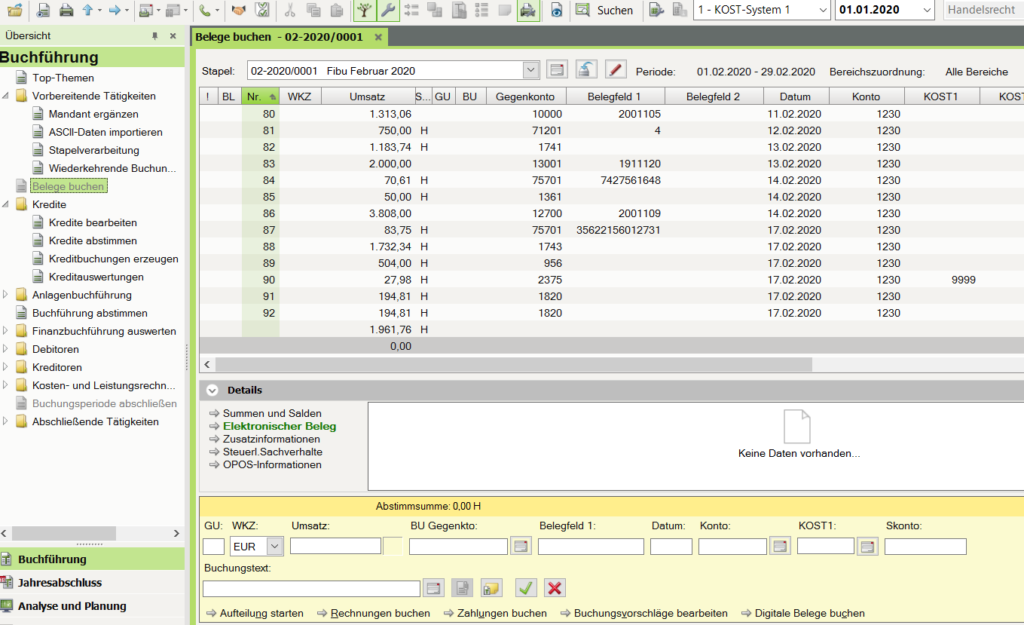The image size is (1024, 625).
Task: Click the blue up arrow icon
Action: coord(88,10)
